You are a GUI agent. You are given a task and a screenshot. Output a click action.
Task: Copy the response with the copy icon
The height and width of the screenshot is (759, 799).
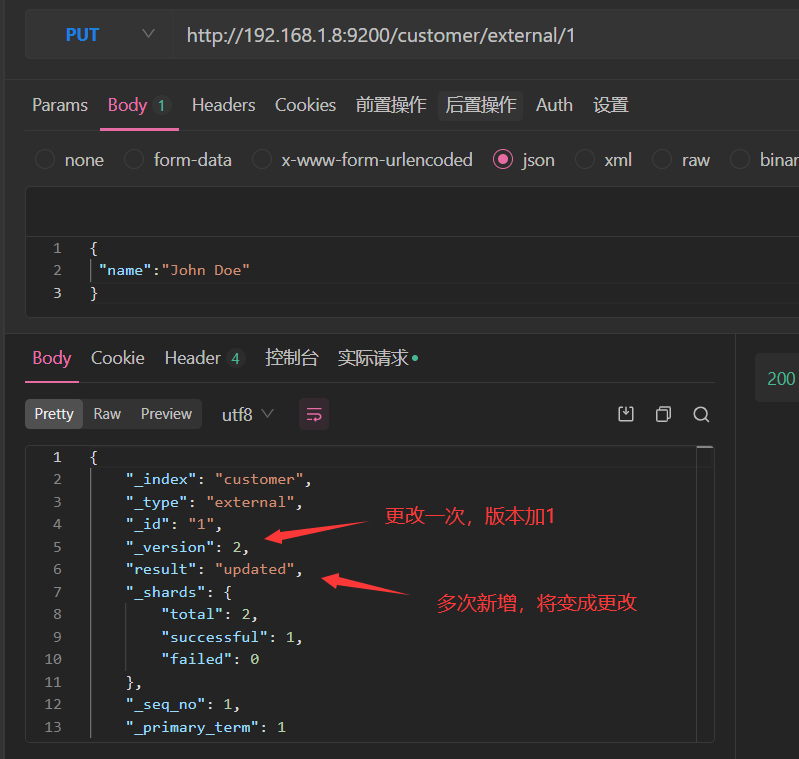663,414
